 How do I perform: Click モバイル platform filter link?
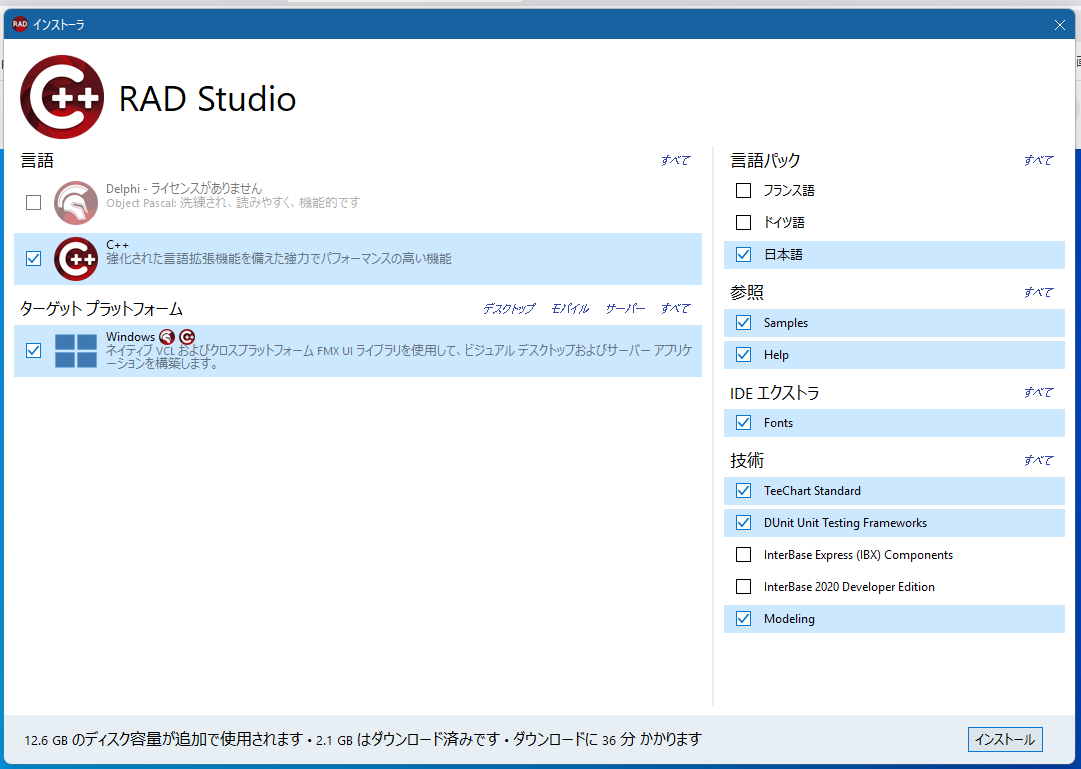570,308
